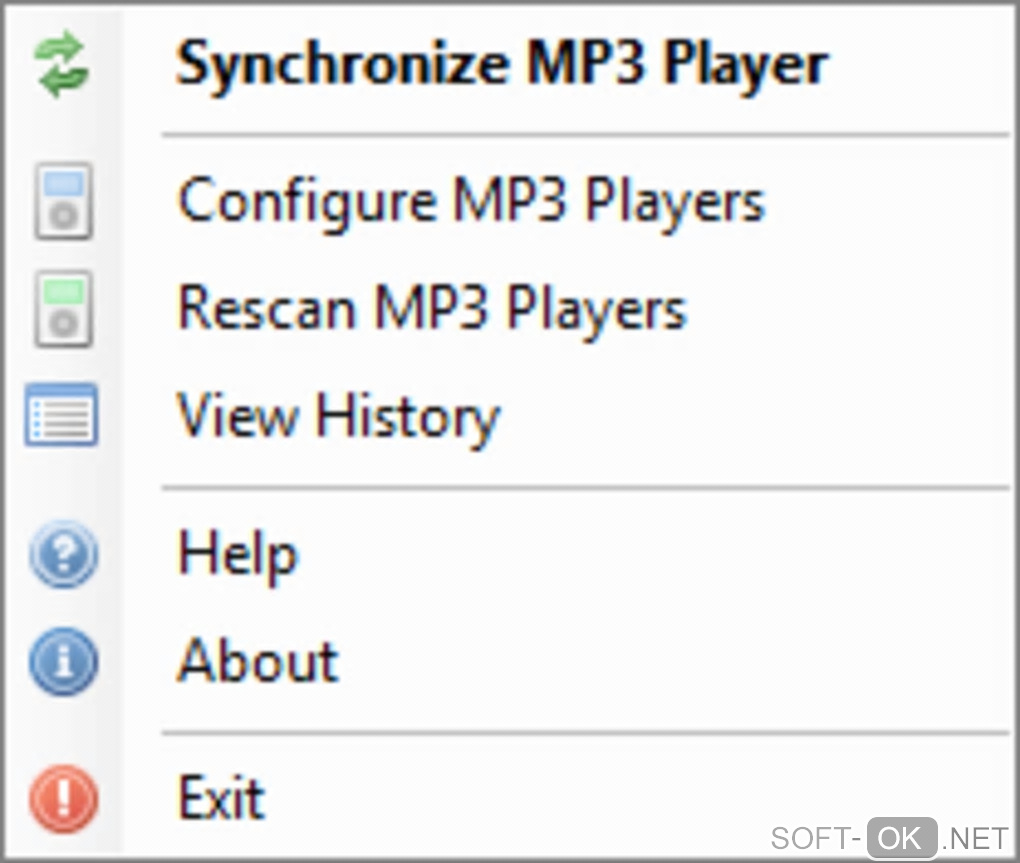Viewport: 1020px width, 863px height.
Task: Click the separator below Synchronize MP3 Player
Action: pos(586,133)
